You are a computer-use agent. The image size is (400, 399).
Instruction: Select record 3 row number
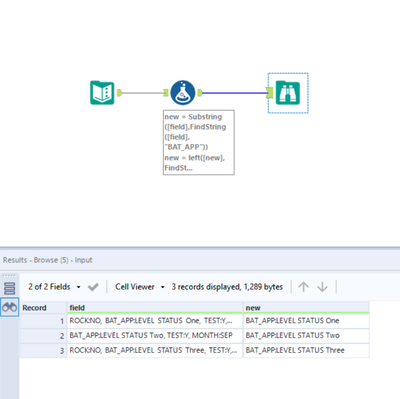(43, 350)
